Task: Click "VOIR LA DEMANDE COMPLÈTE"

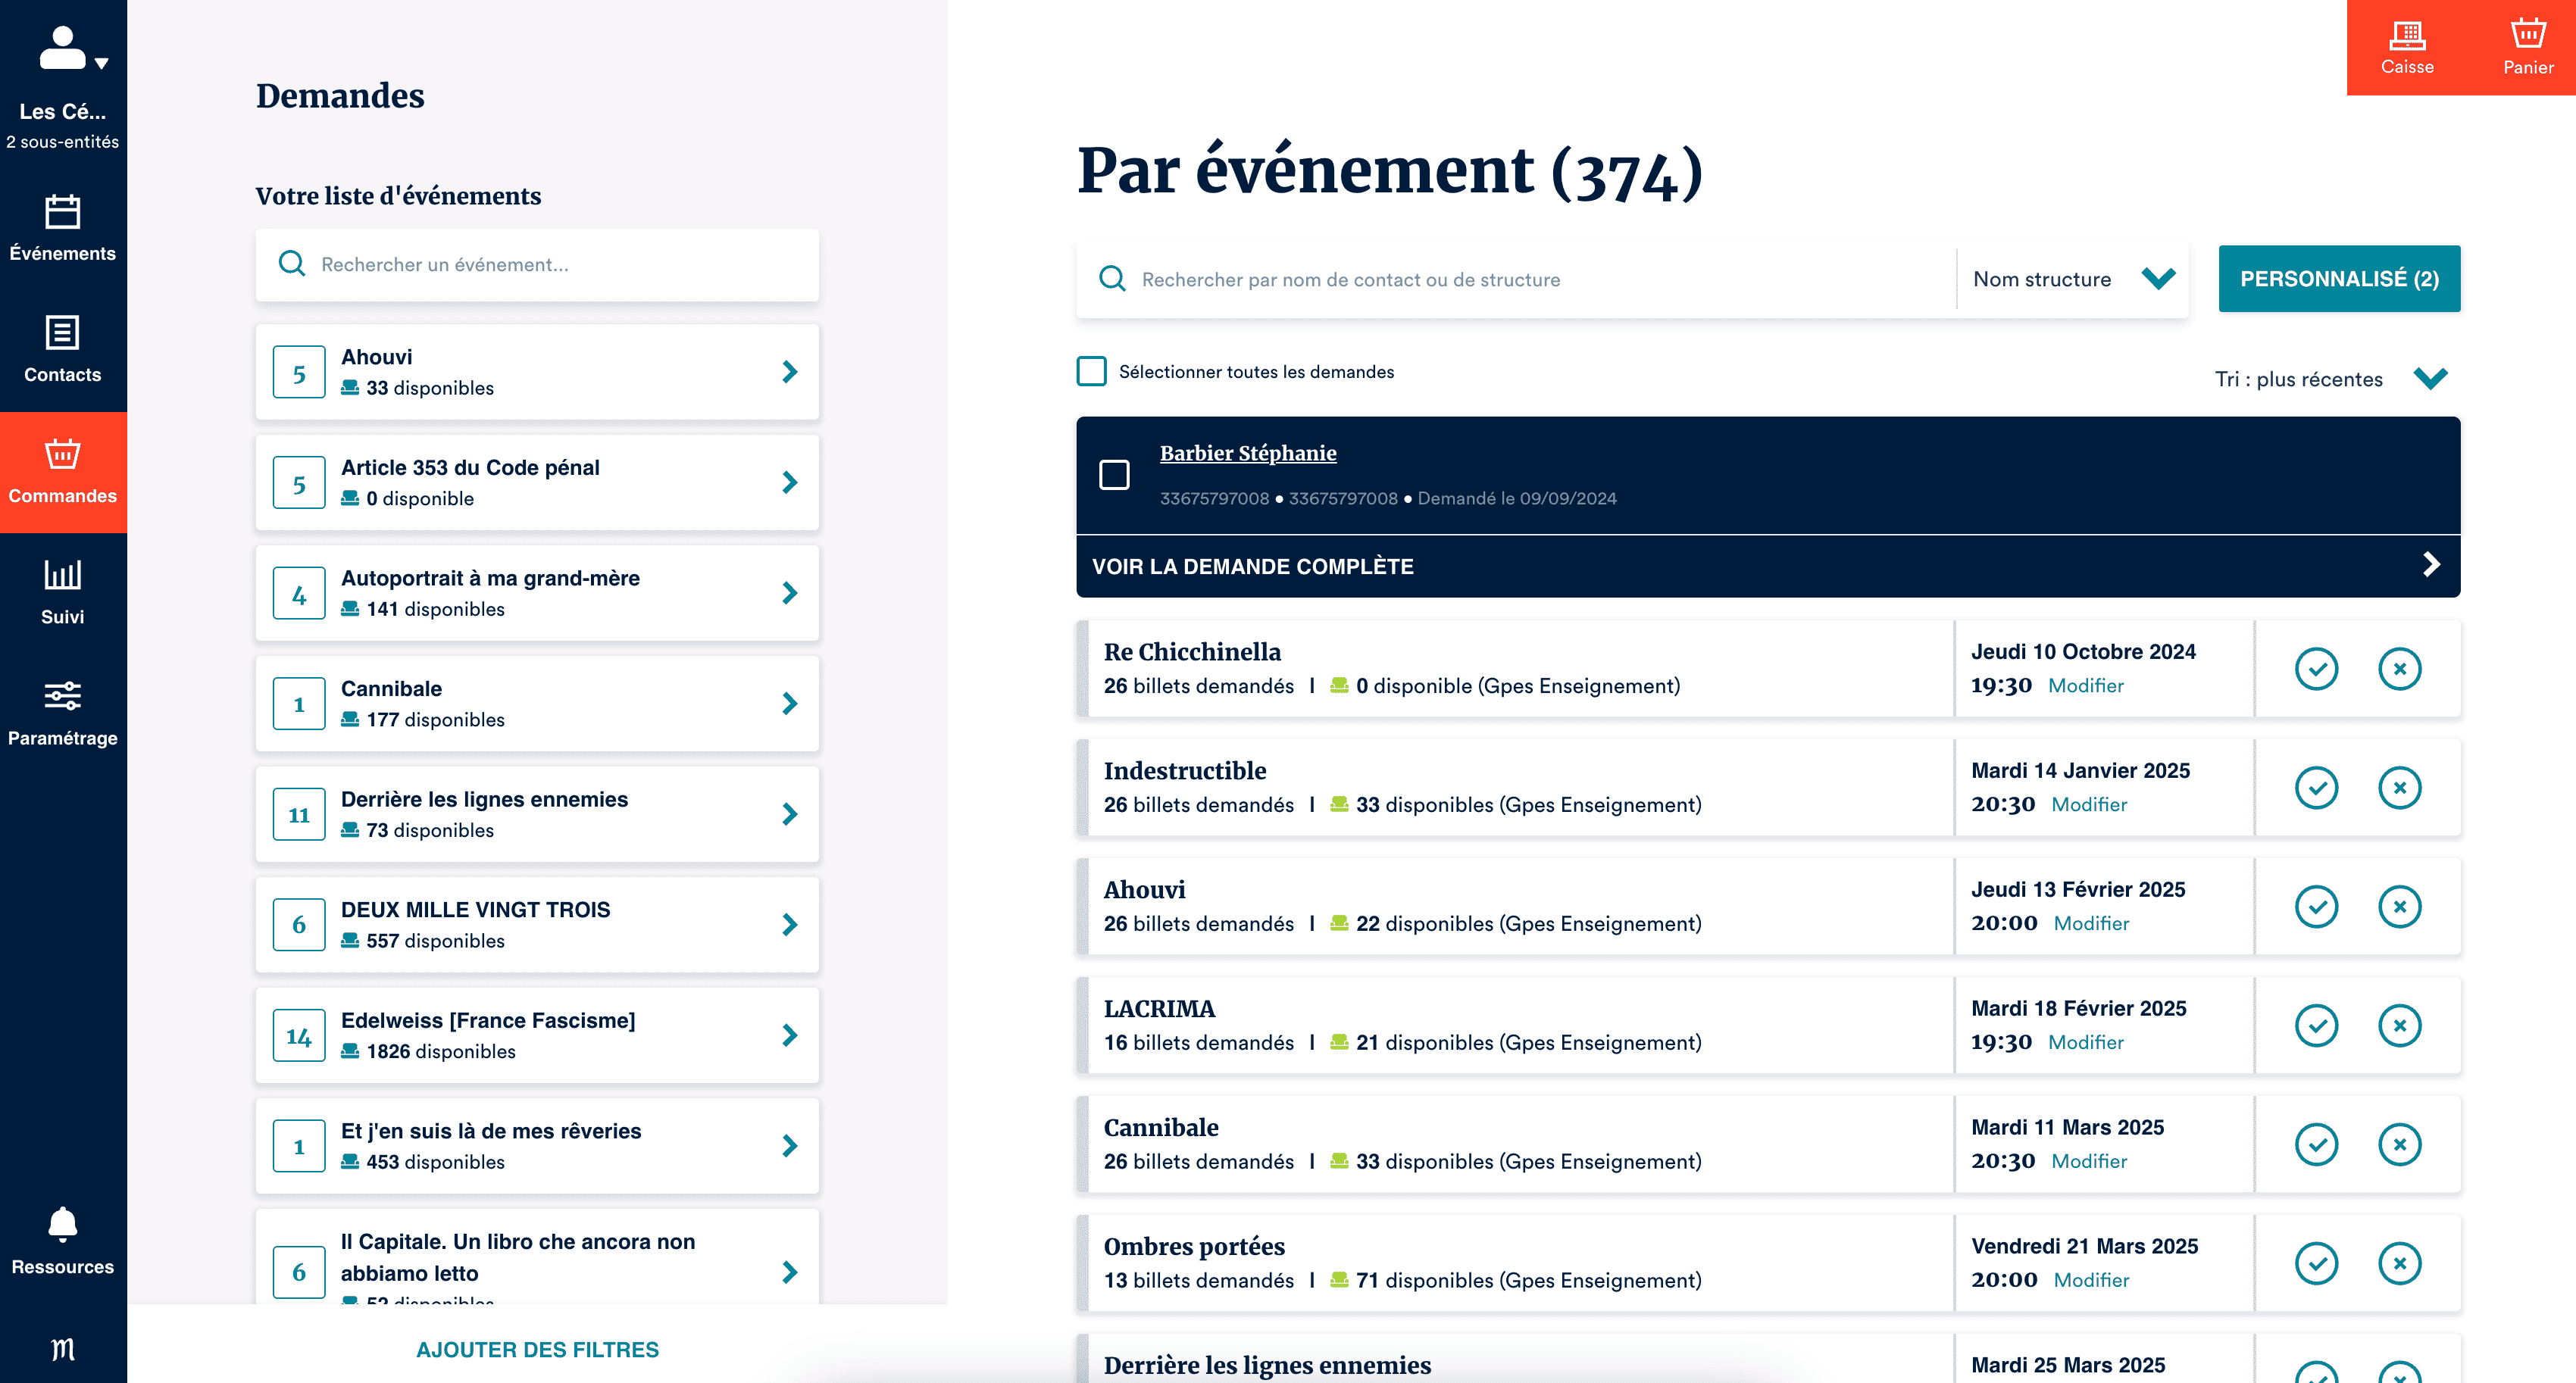Action: click(1252, 565)
